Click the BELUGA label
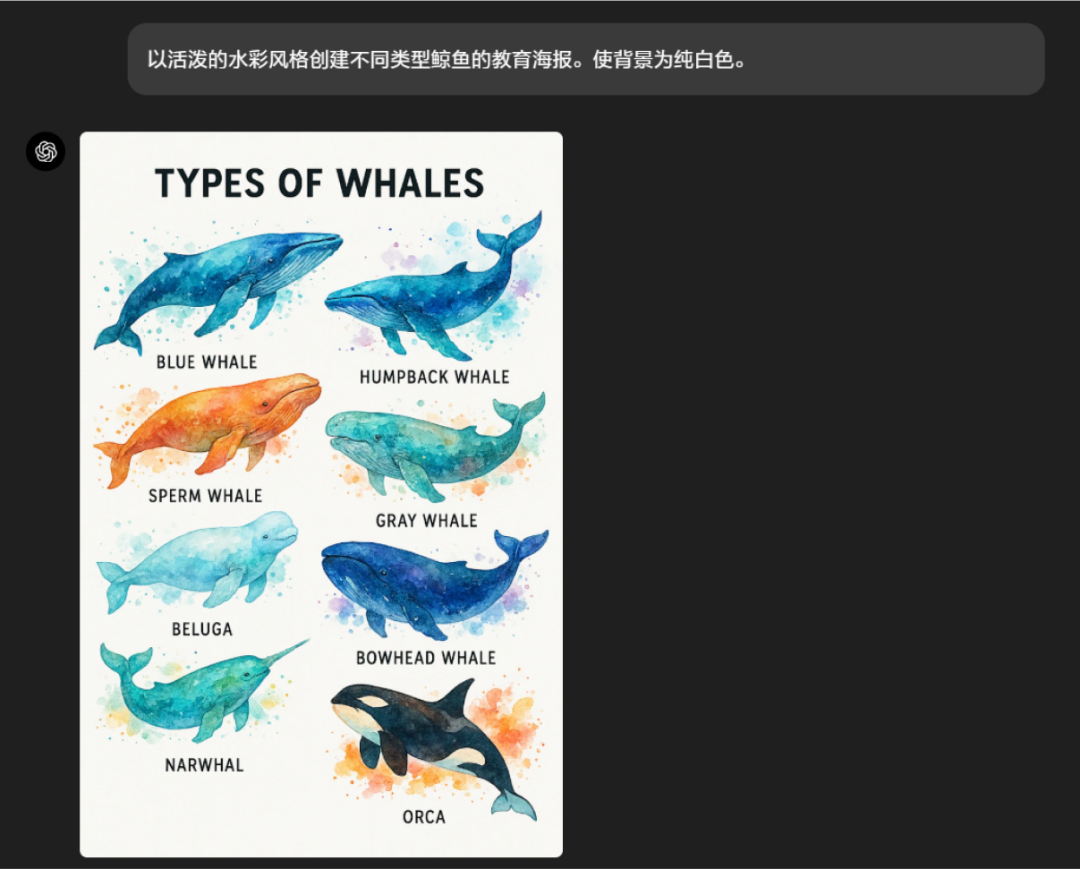The image size is (1080, 869). click(x=202, y=629)
